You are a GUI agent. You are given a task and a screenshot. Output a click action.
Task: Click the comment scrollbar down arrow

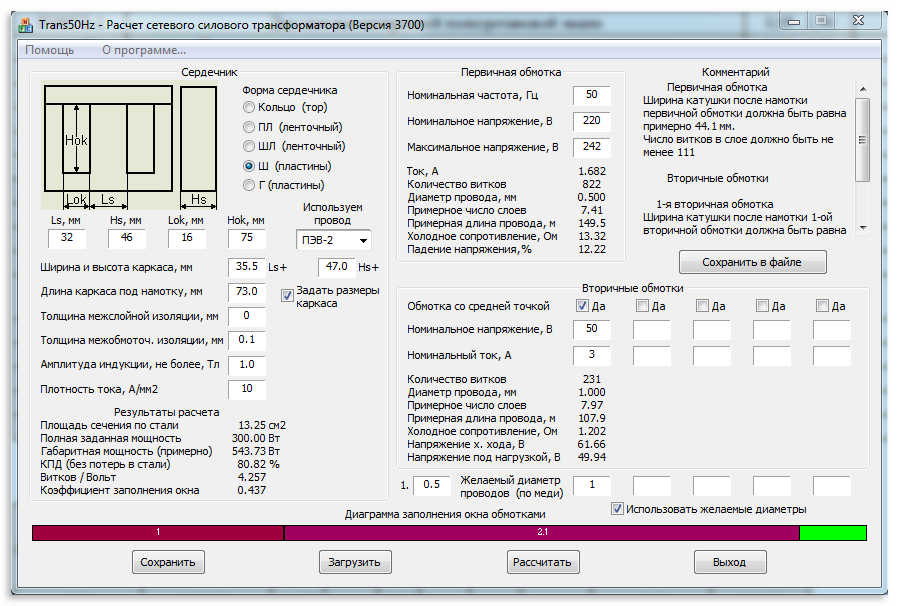click(x=862, y=228)
